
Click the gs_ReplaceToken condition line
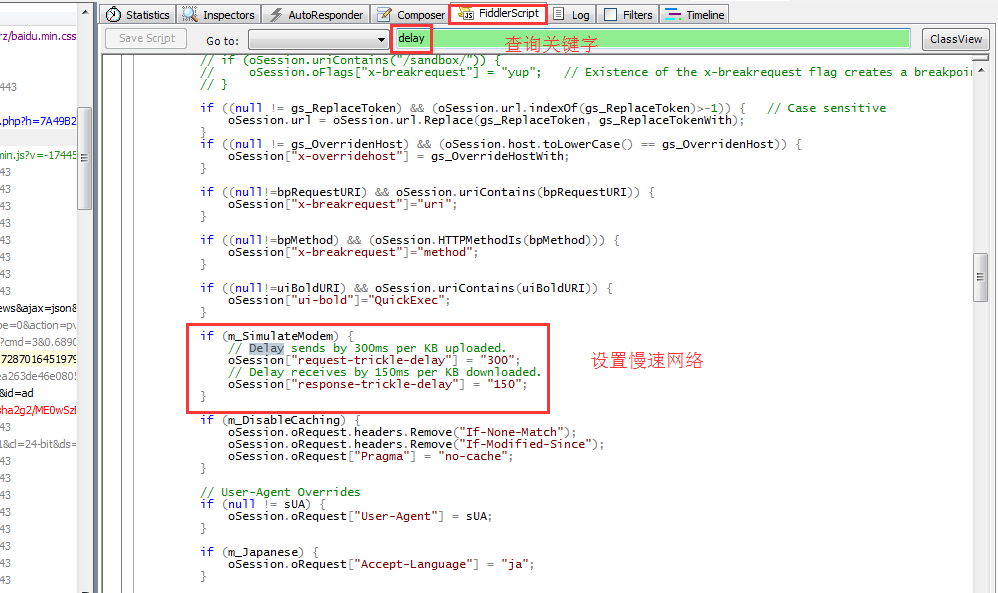[x=472, y=108]
